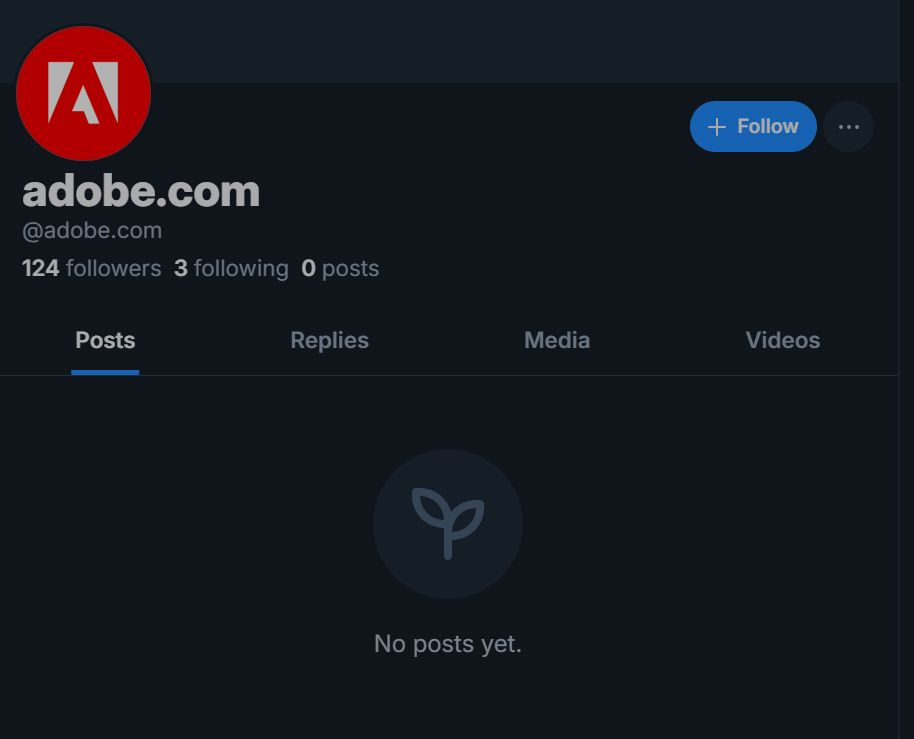The width and height of the screenshot is (914, 739).
Task: Open the red Adobe logo avatar
Action: 83,93
